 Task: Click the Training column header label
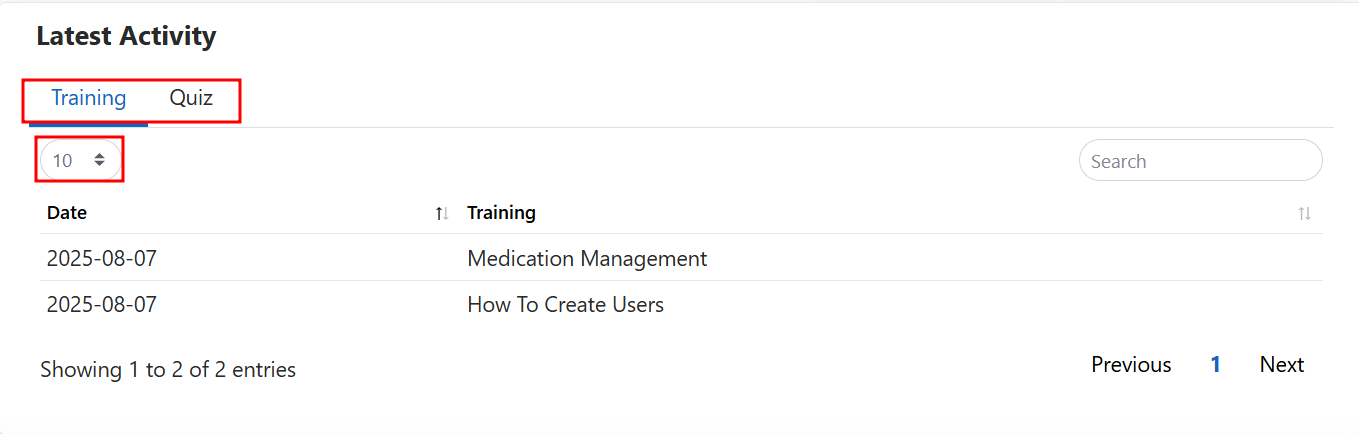[501, 213]
